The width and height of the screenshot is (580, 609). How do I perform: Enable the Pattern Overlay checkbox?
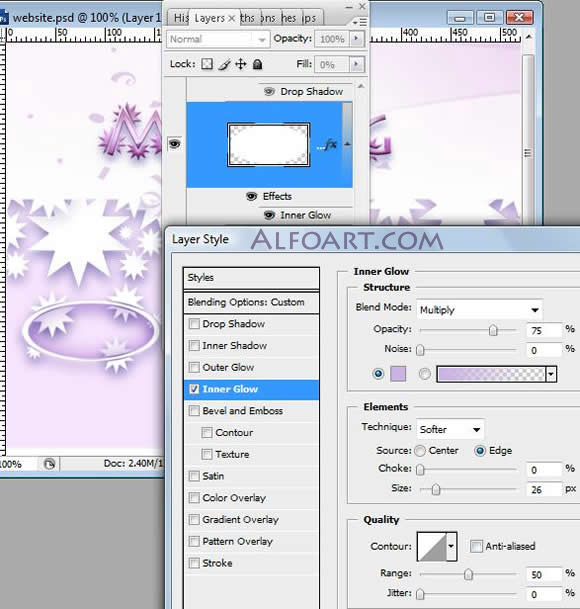(x=194, y=541)
